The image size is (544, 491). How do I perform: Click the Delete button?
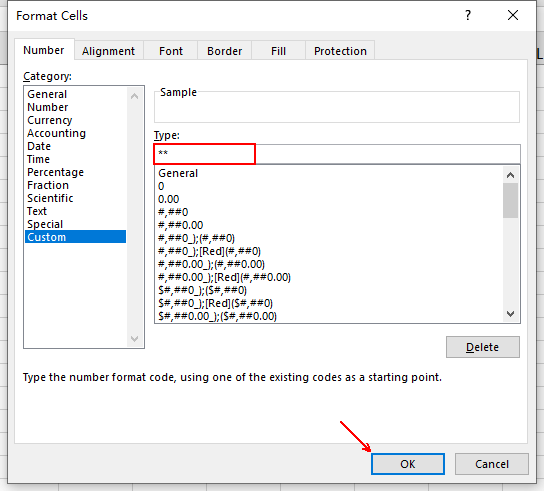point(483,347)
